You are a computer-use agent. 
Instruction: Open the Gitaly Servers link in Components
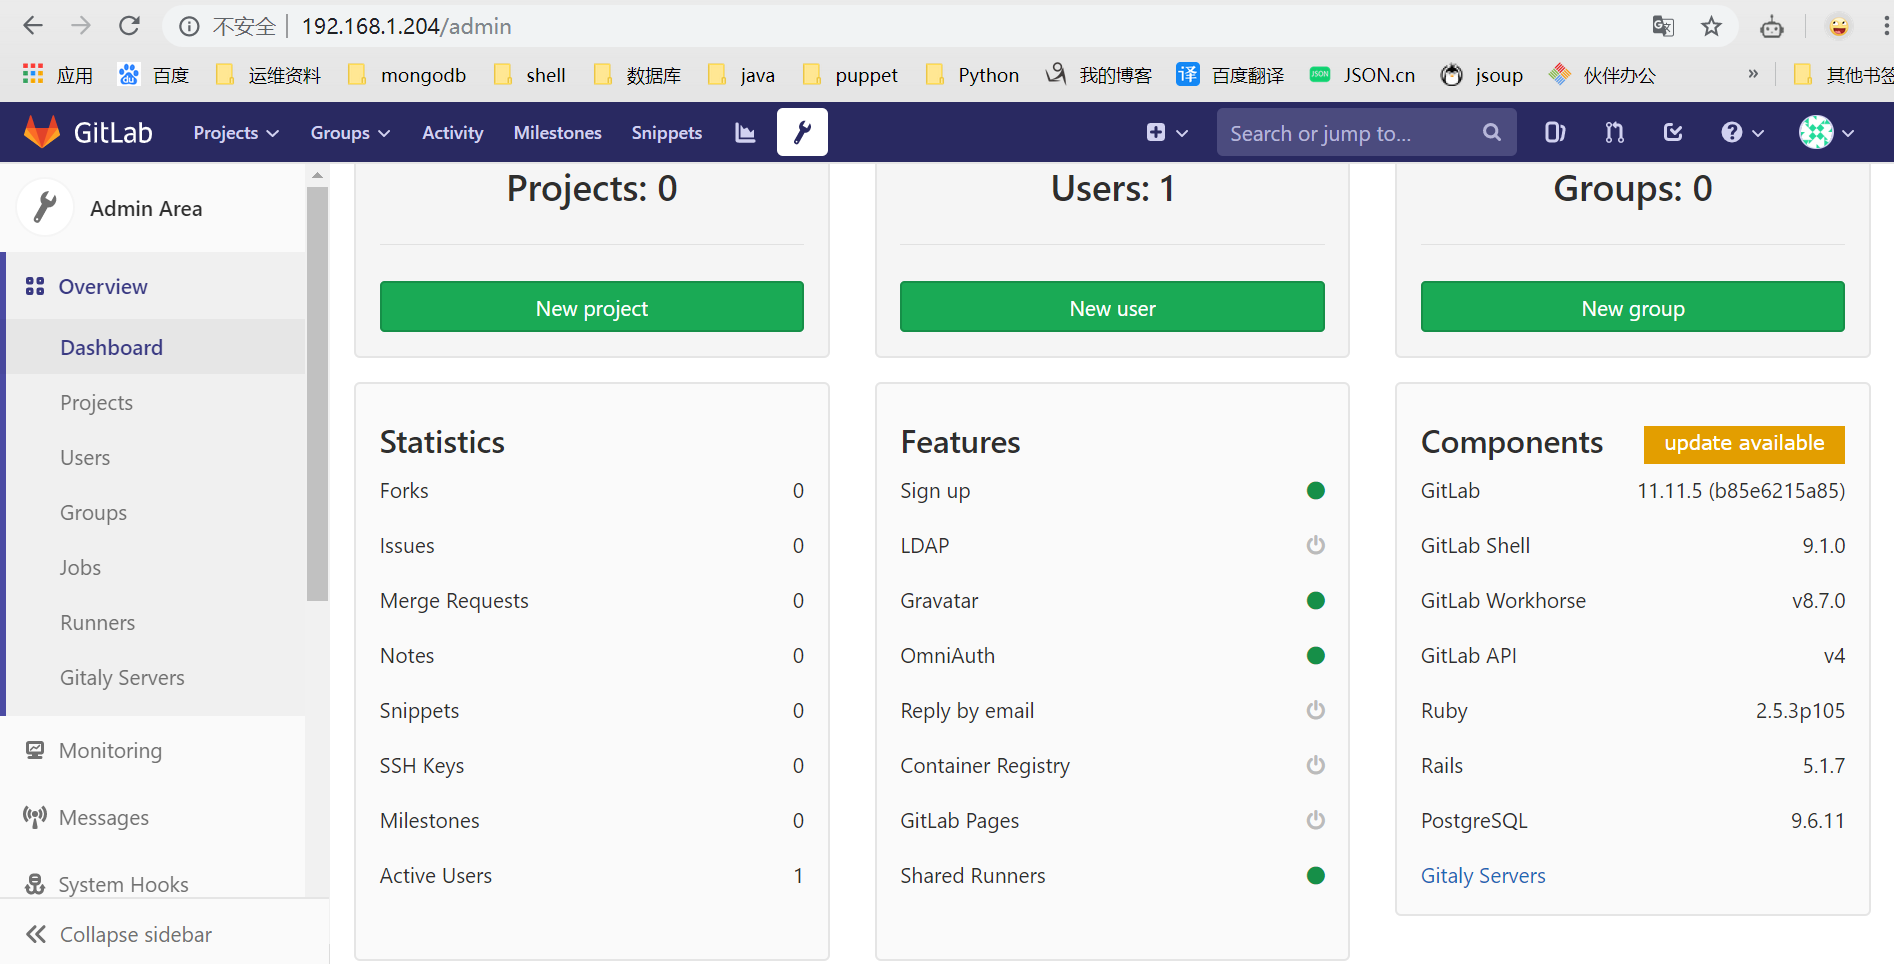coord(1483,875)
